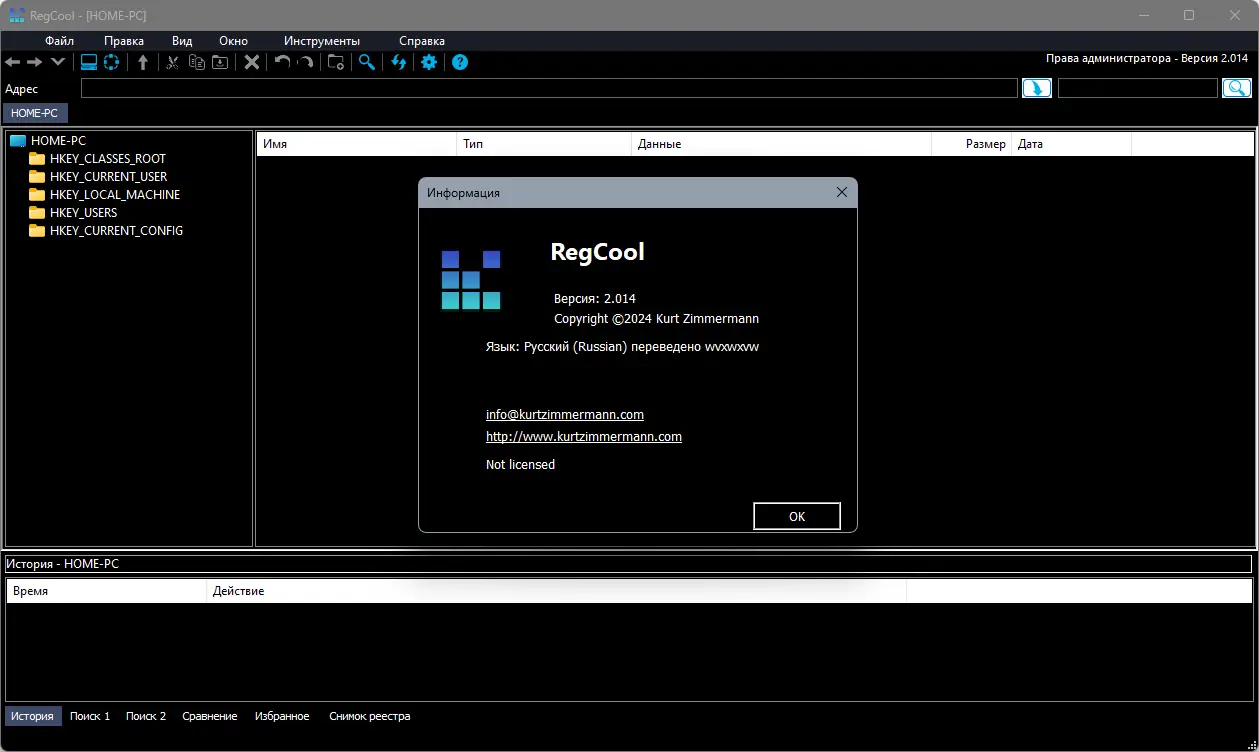Select HKEY_LOCAL_MACHINE in the tree

(115, 195)
